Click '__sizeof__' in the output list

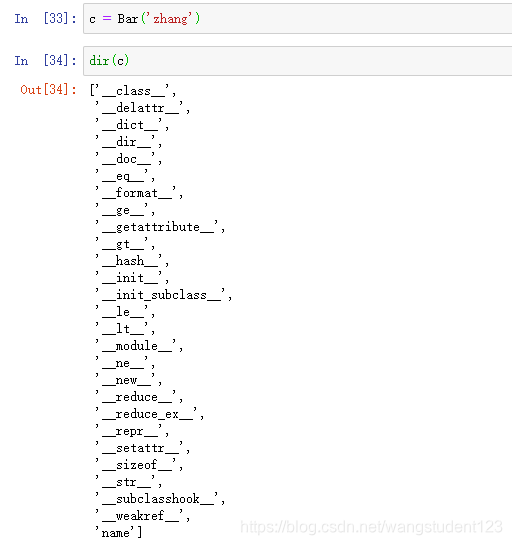(x=136, y=465)
